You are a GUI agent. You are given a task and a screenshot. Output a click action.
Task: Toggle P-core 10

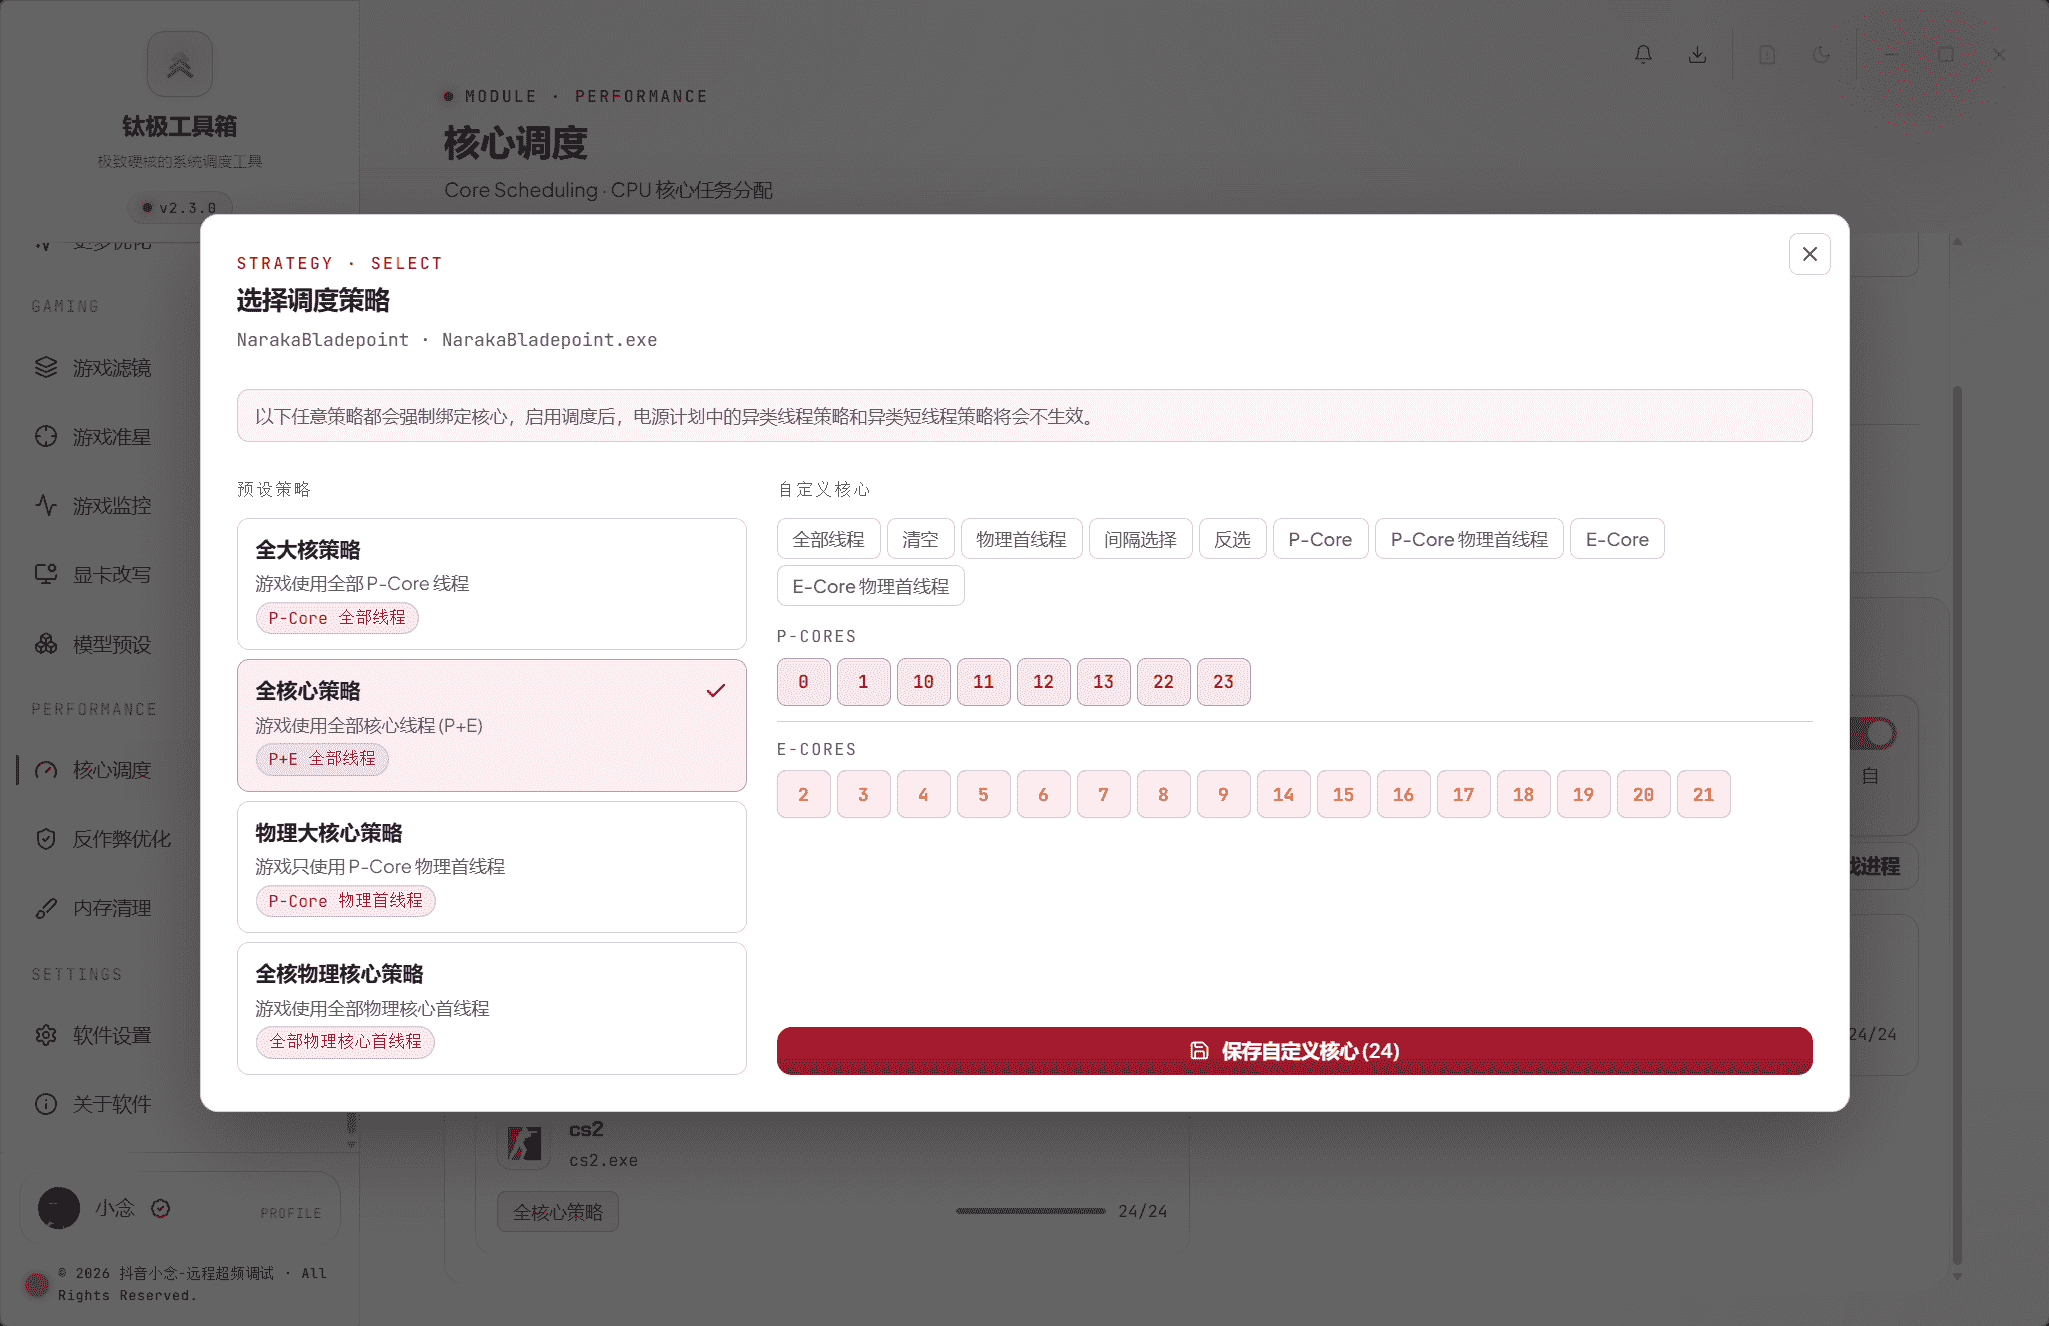point(923,682)
